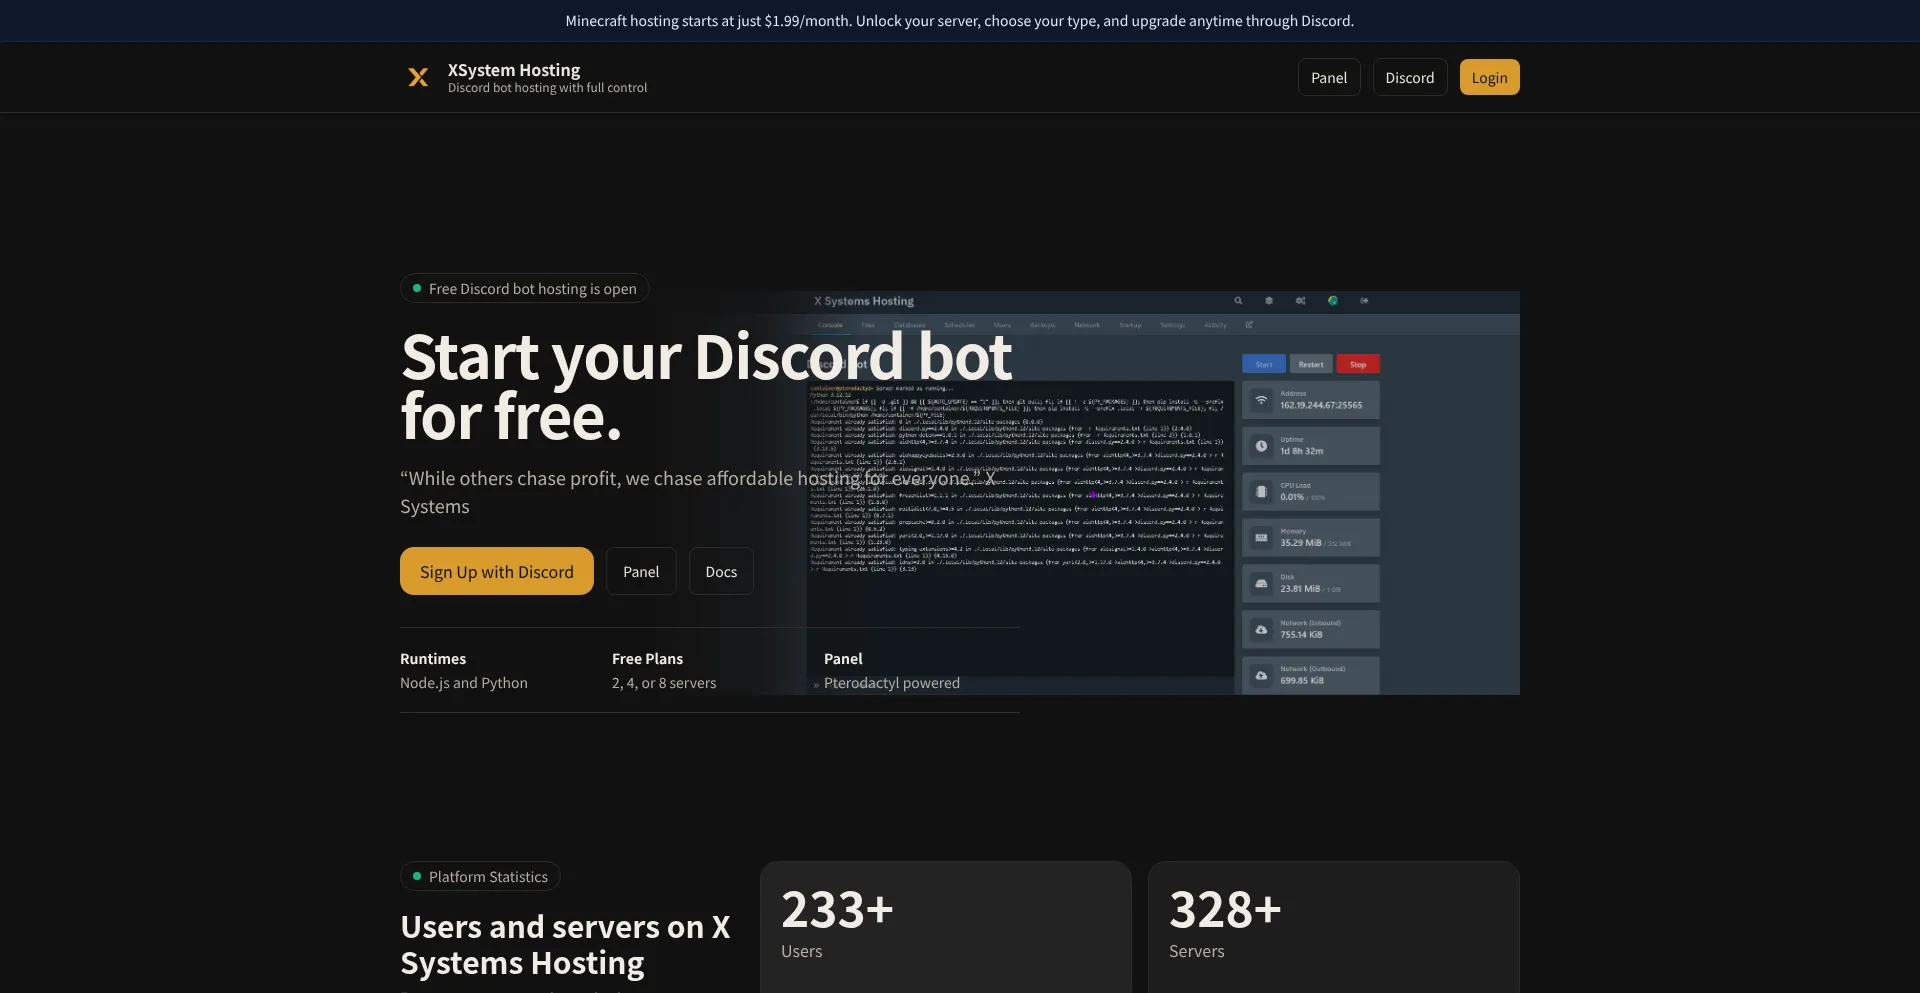Click the 'Start your Discord bot for free.' headline
The height and width of the screenshot is (993, 1920).
[707, 386]
